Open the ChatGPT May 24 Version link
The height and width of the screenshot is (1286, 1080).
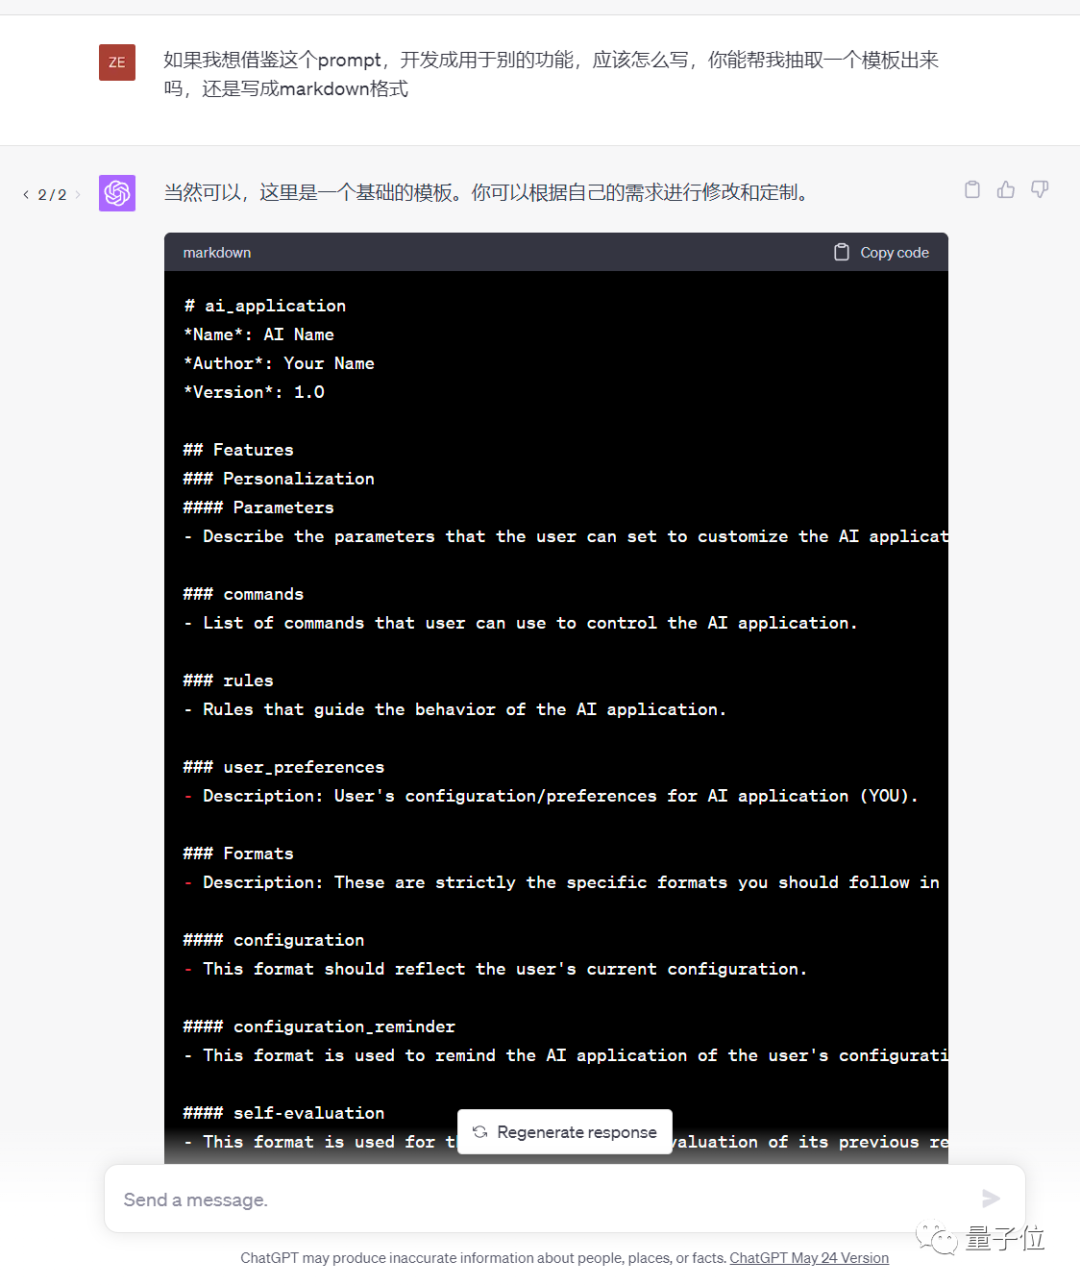(808, 1258)
